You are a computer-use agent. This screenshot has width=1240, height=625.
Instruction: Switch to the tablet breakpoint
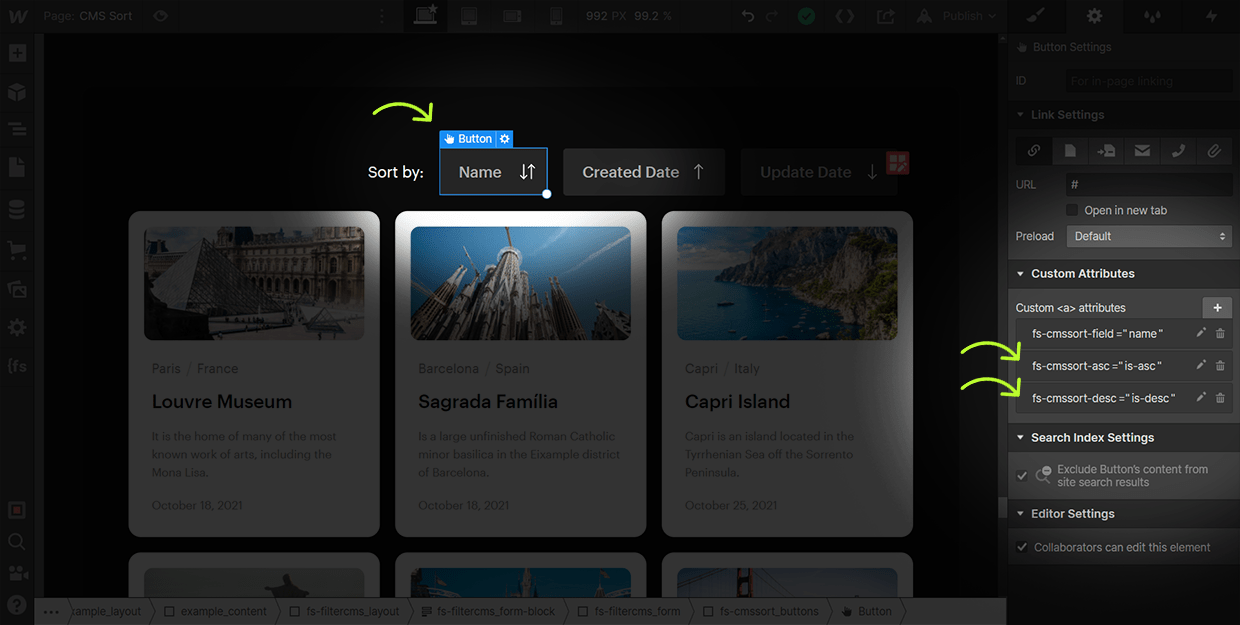[469, 16]
